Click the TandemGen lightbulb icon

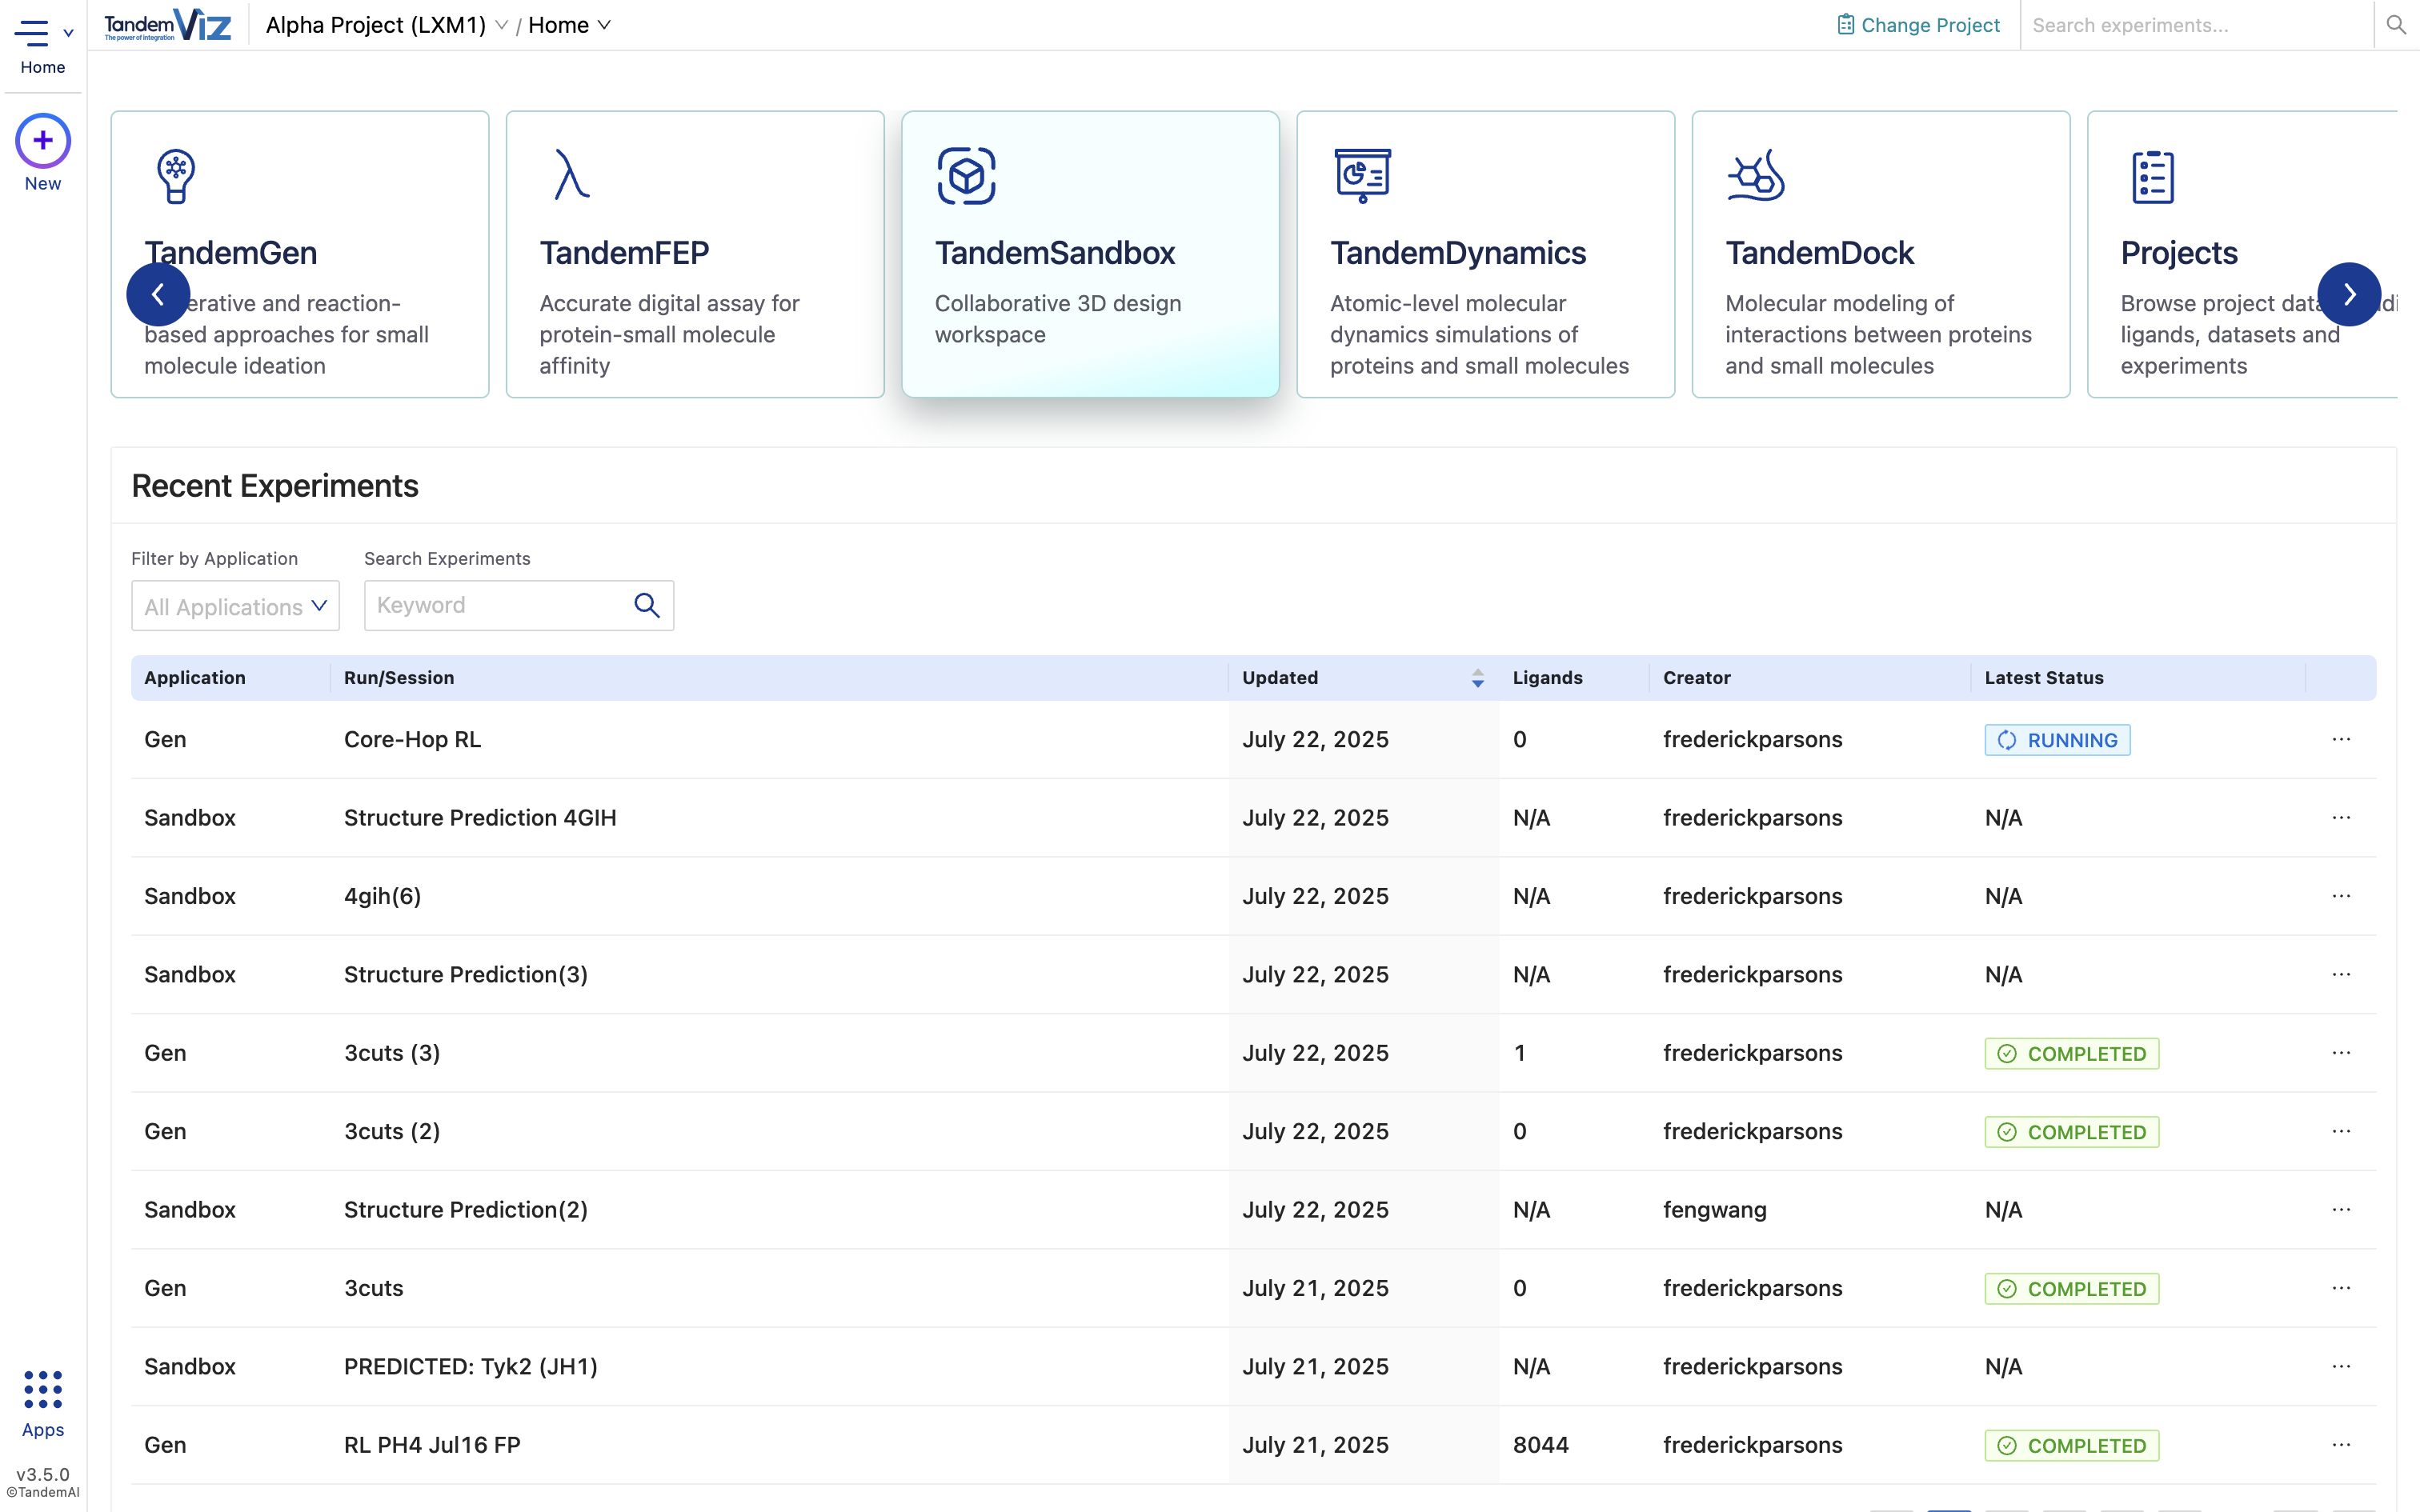[175, 176]
